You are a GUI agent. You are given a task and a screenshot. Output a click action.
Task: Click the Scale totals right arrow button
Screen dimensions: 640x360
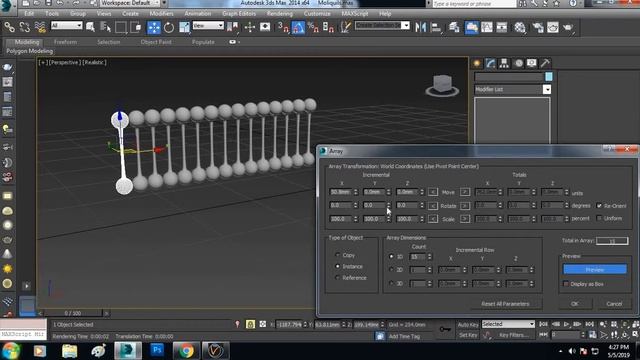(x=464, y=219)
